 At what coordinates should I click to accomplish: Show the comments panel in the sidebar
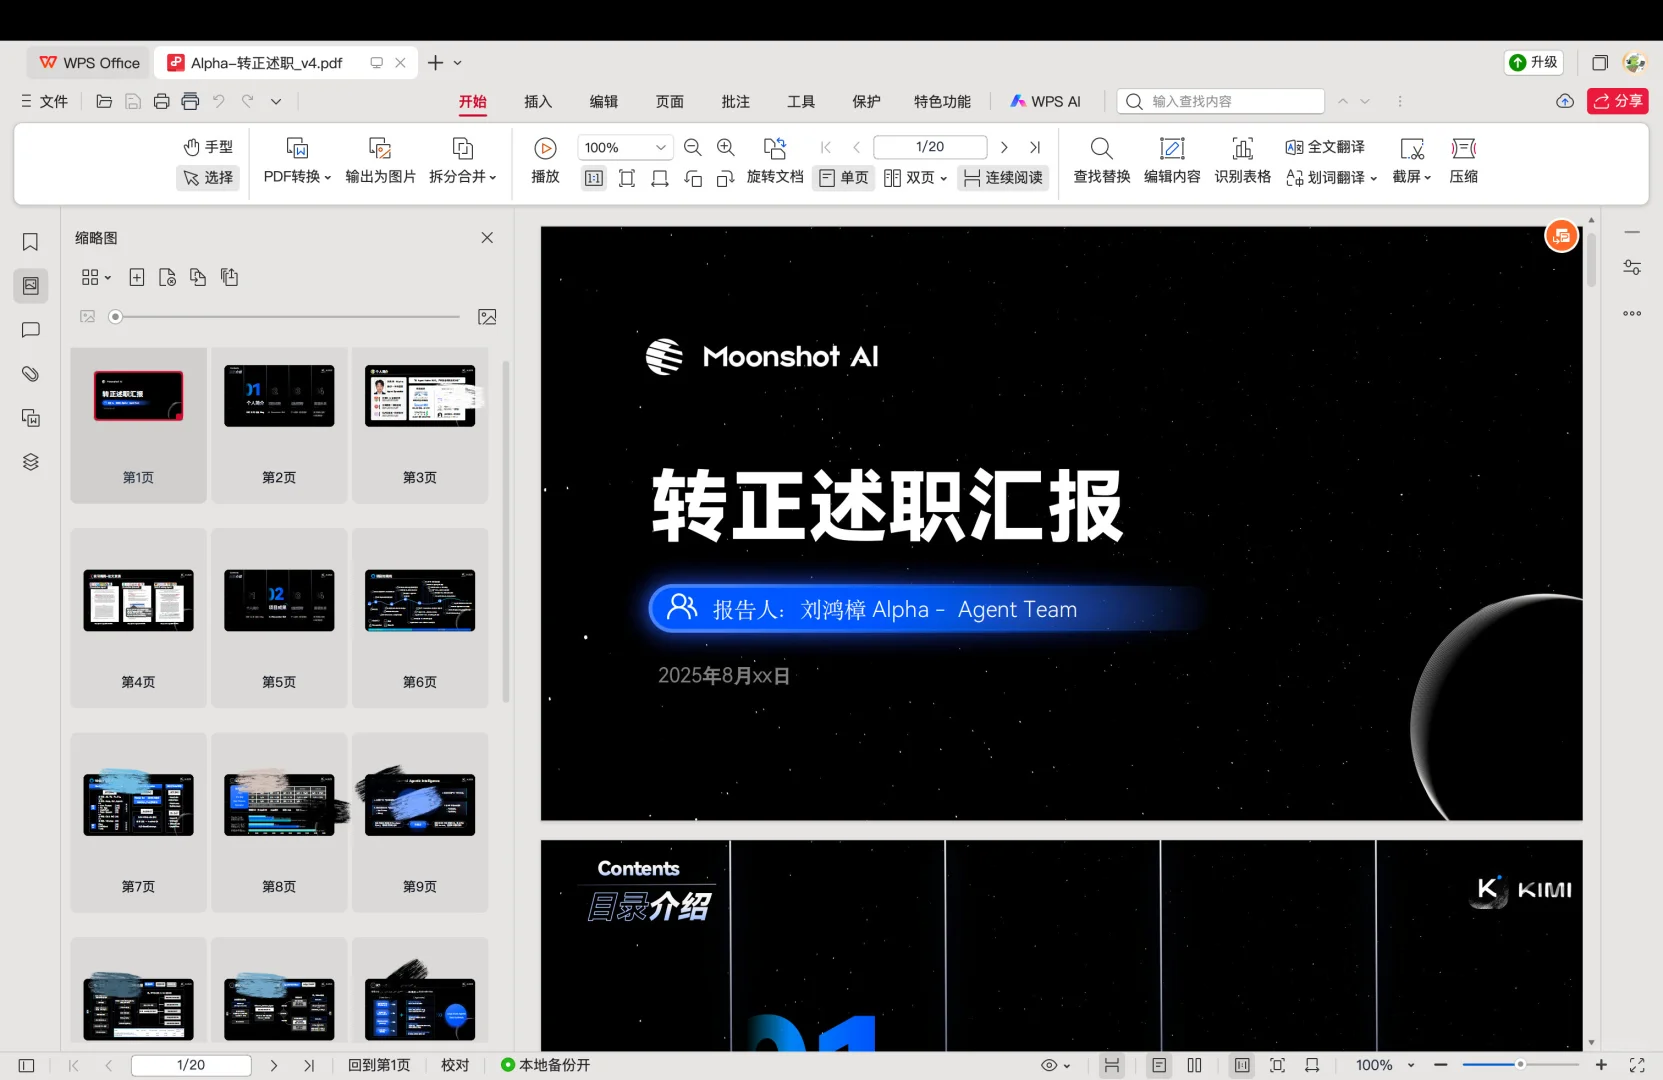pos(31,330)
